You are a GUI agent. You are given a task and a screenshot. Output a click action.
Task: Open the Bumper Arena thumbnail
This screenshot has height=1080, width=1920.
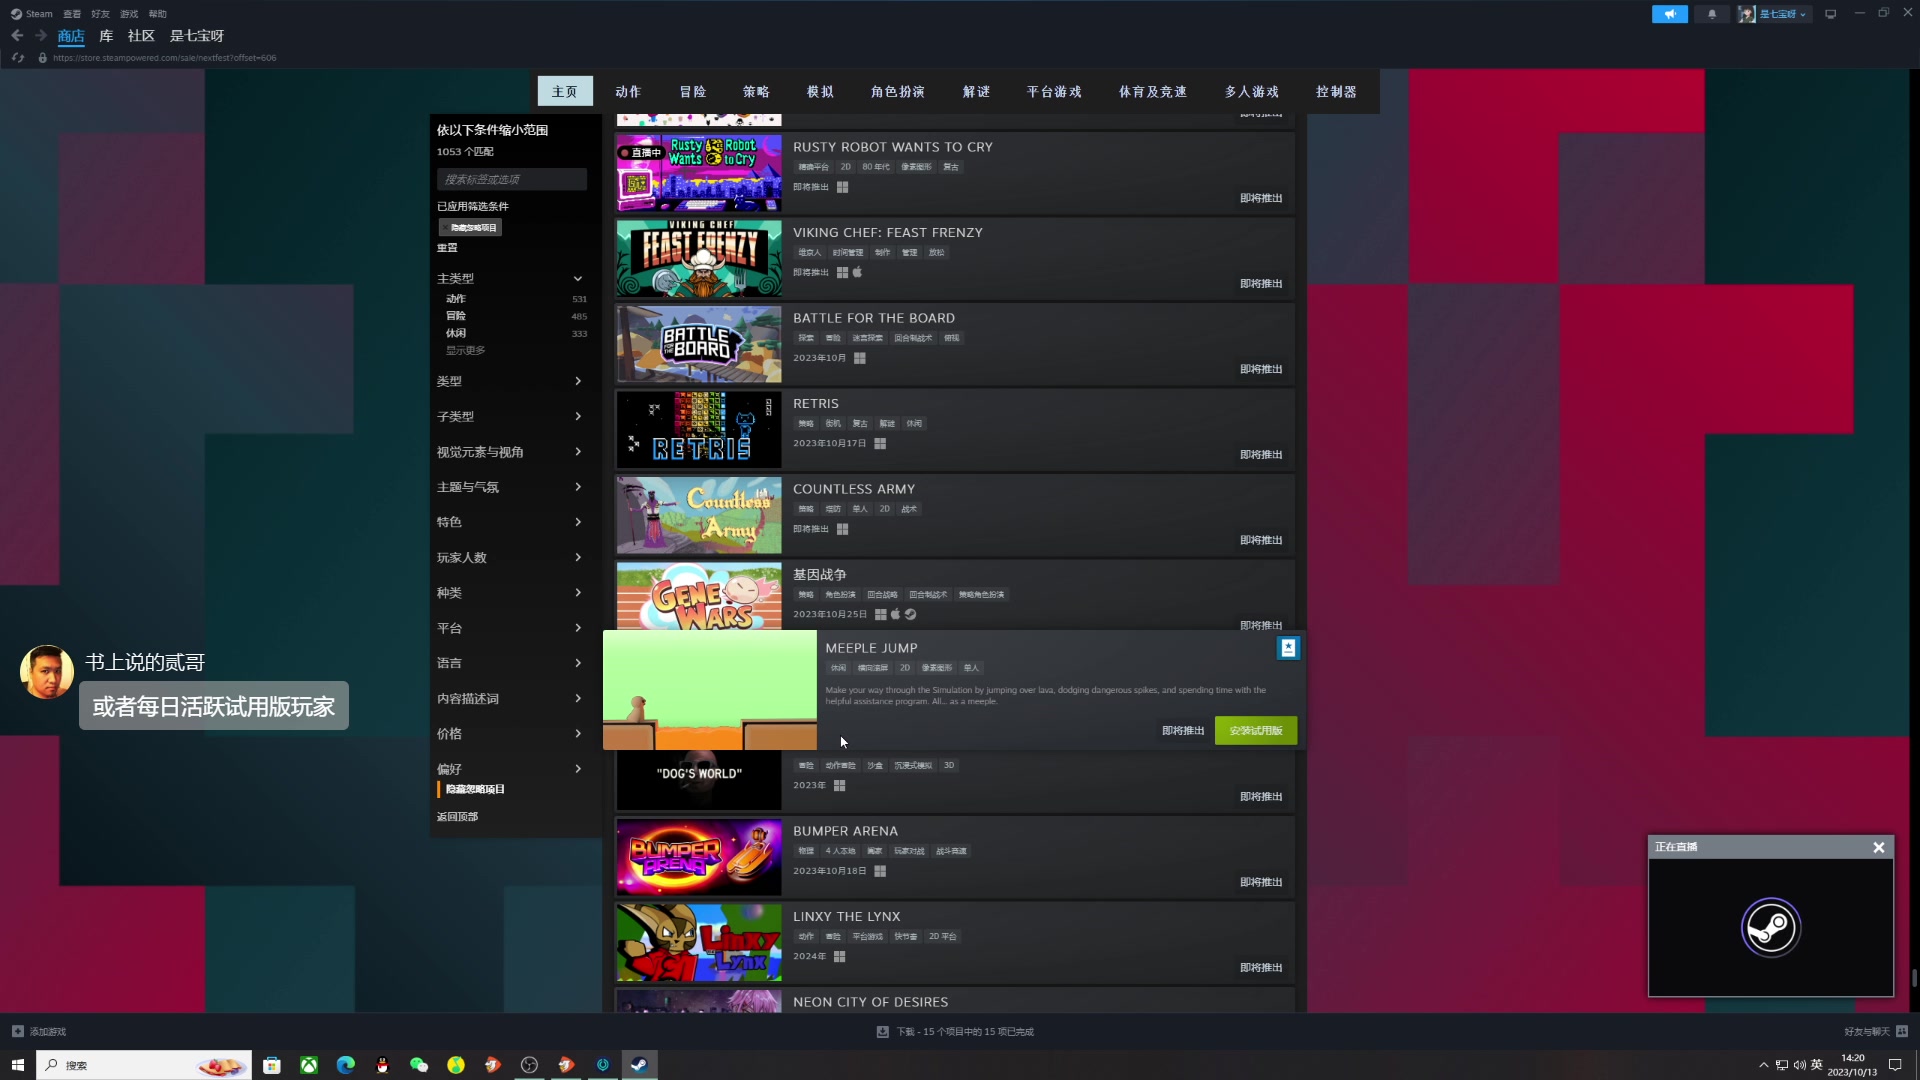coord(699,857)
